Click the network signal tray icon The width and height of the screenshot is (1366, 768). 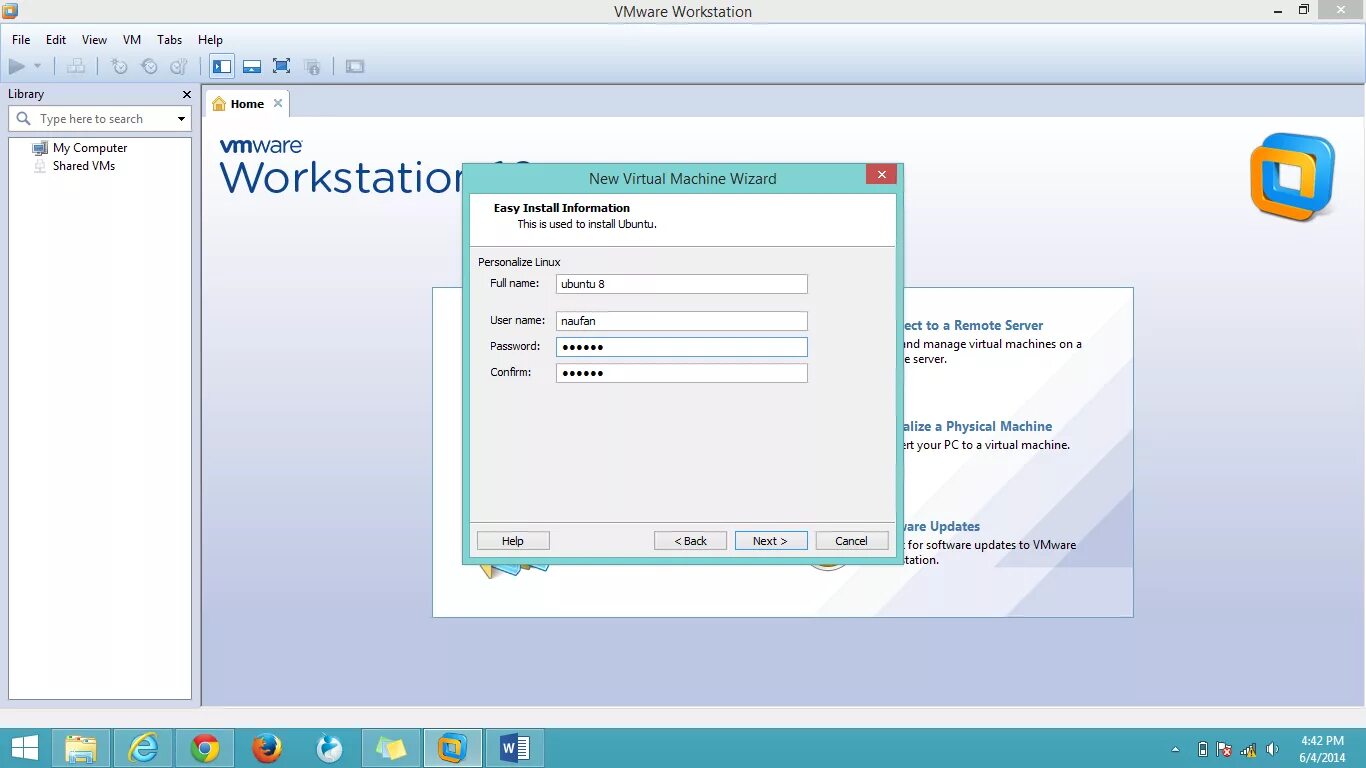pos(1249,749)
